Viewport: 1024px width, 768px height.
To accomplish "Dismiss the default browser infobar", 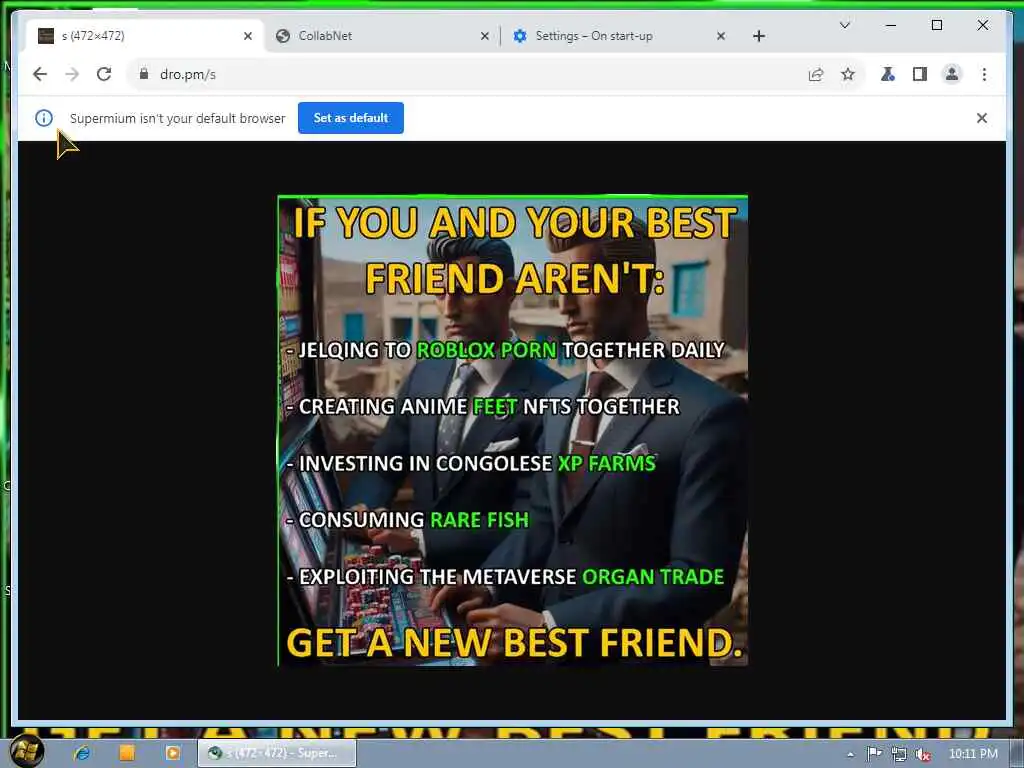I will (982, 118).
